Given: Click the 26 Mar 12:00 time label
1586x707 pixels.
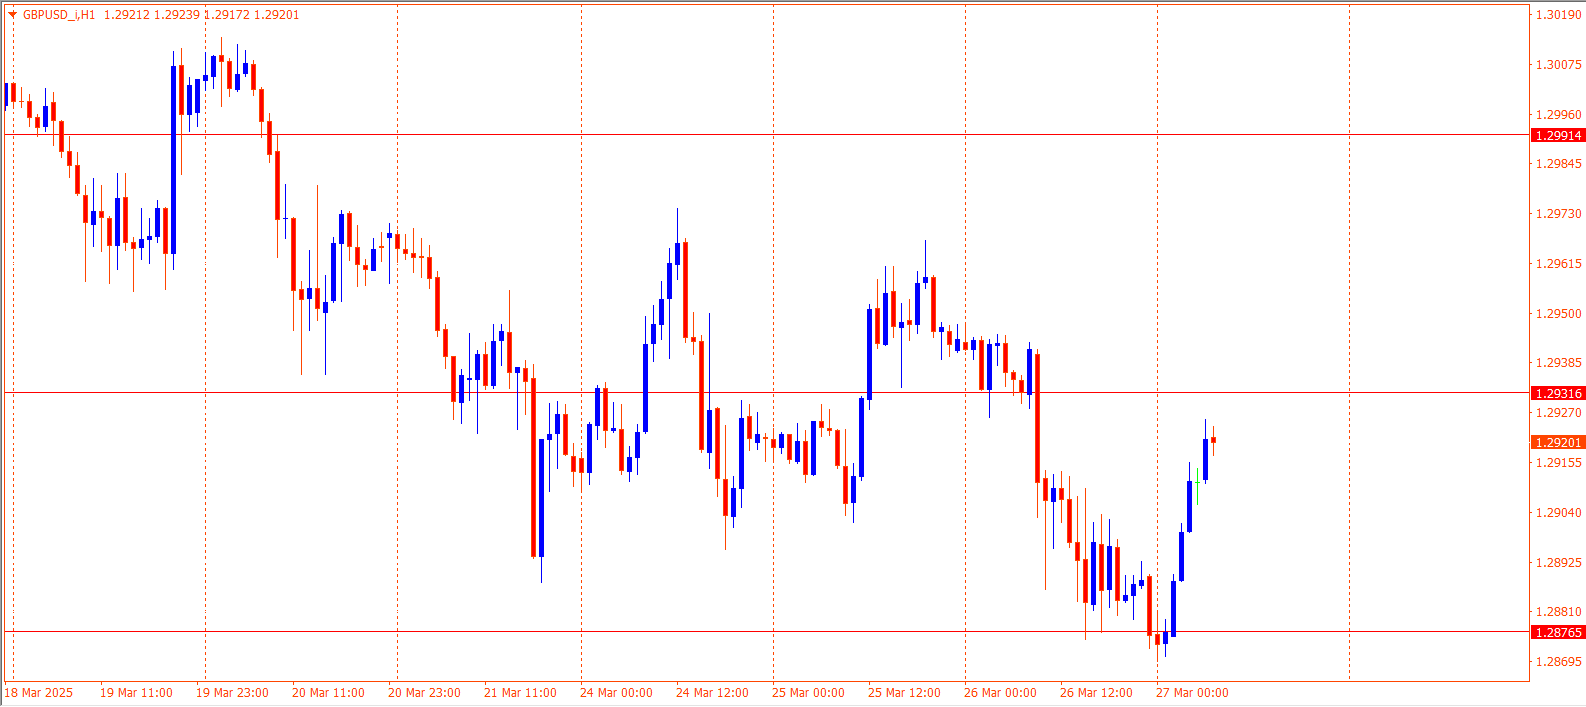Looking at the screenshot, I should pyautogui.click(x=1096, y=693).
